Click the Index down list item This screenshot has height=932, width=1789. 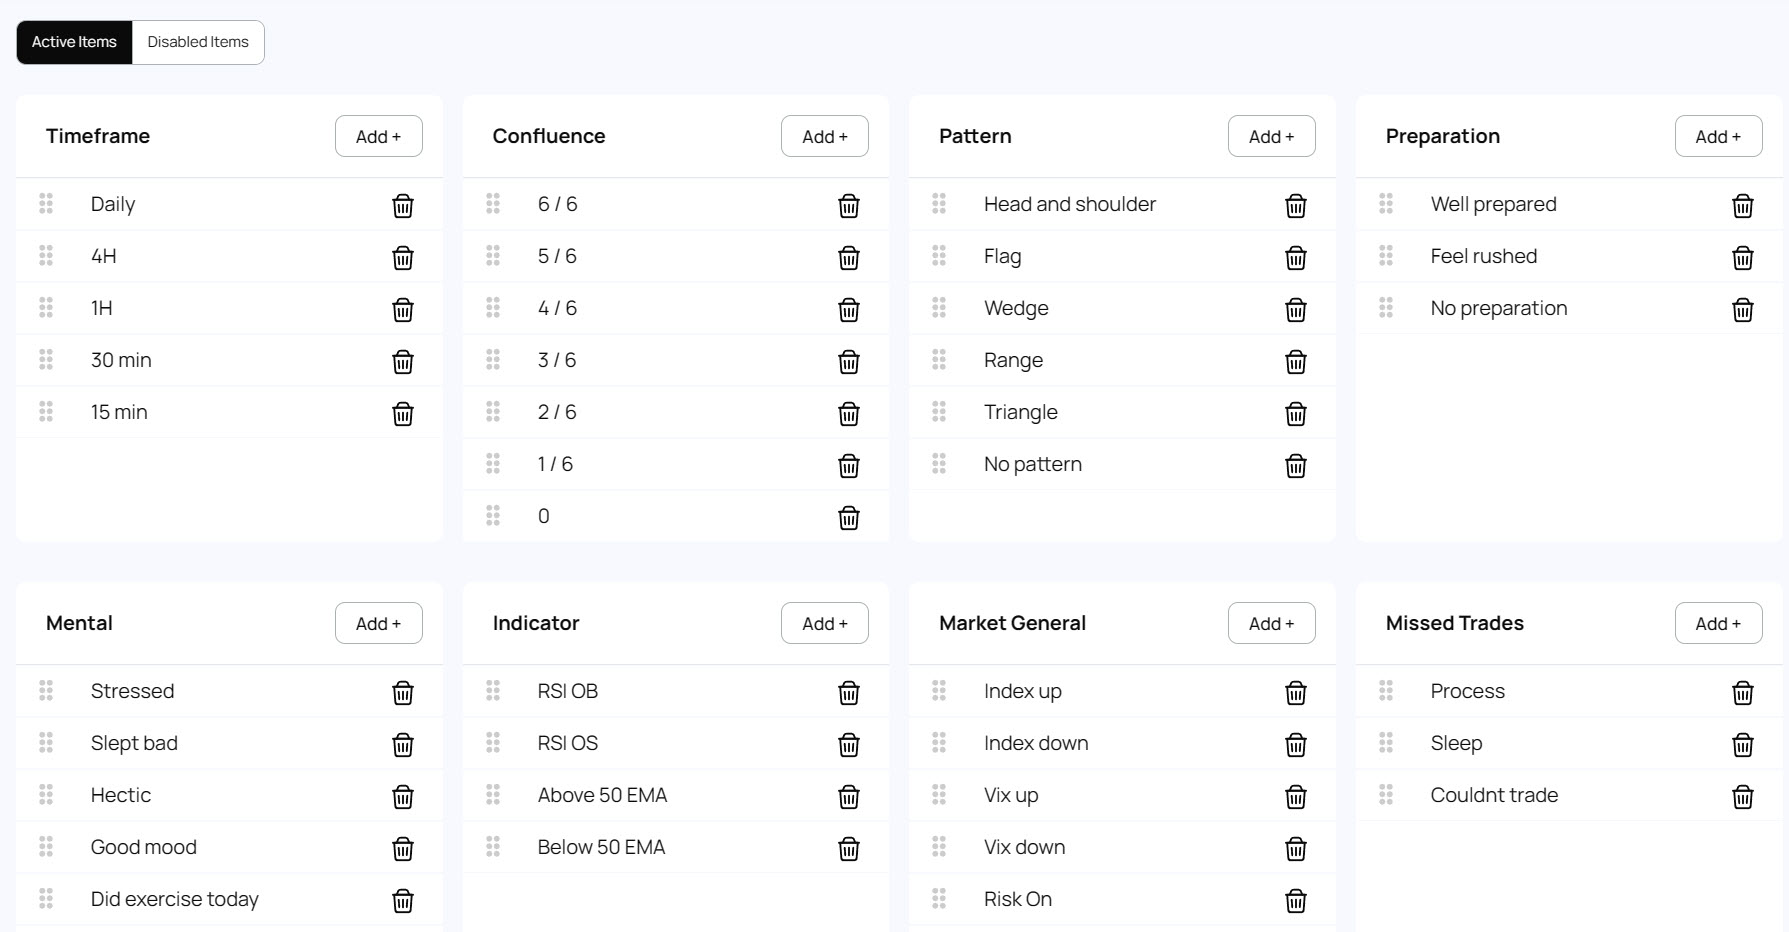(1036, 743)
